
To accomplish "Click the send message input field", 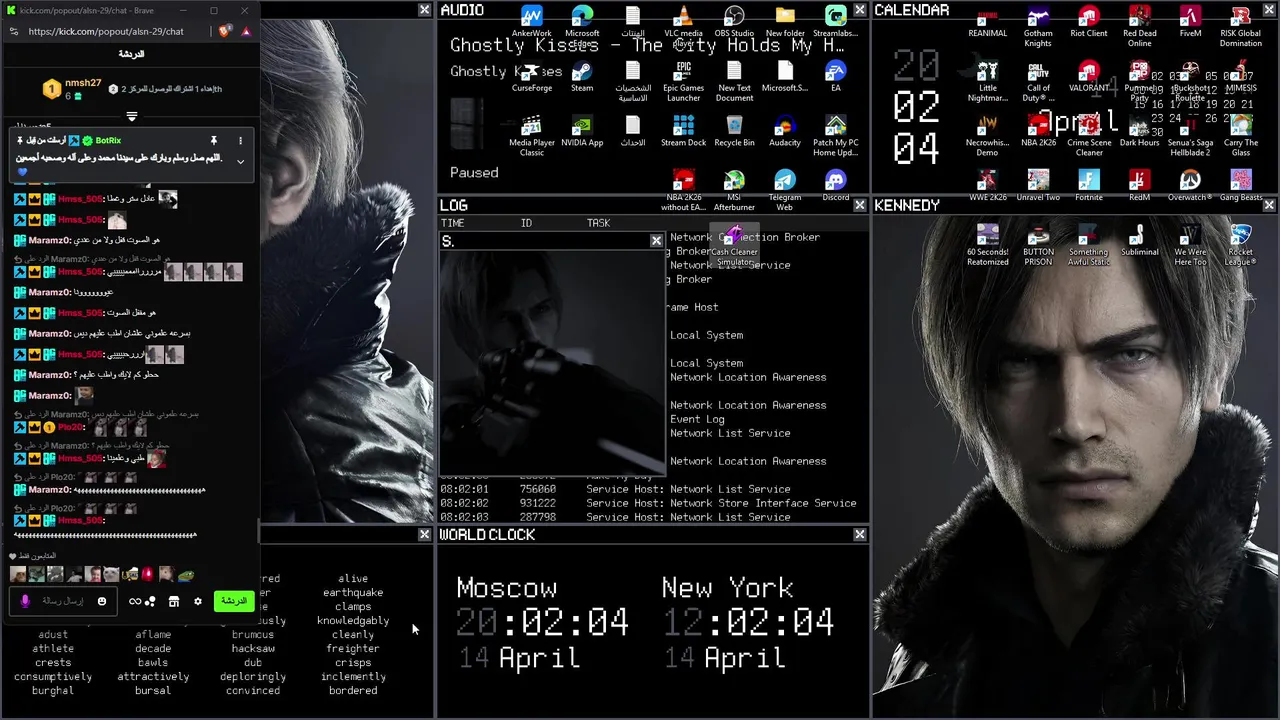I will coord(65,601).
